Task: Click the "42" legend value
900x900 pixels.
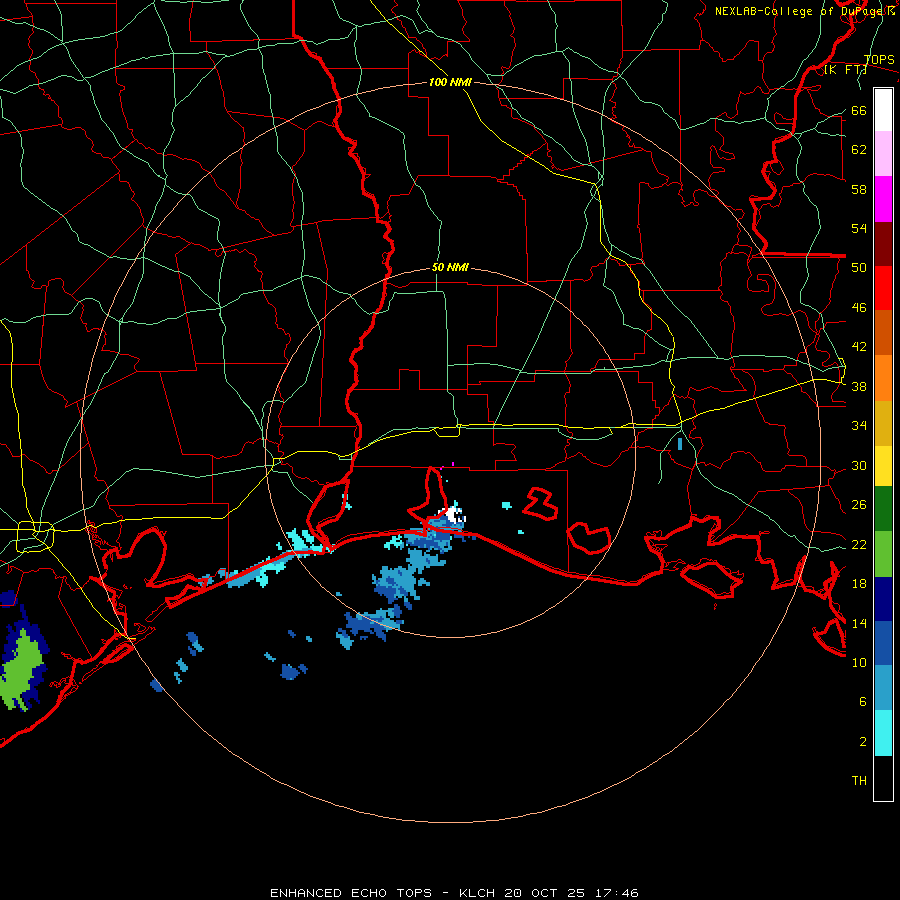Action: click(x=859, y=346)
